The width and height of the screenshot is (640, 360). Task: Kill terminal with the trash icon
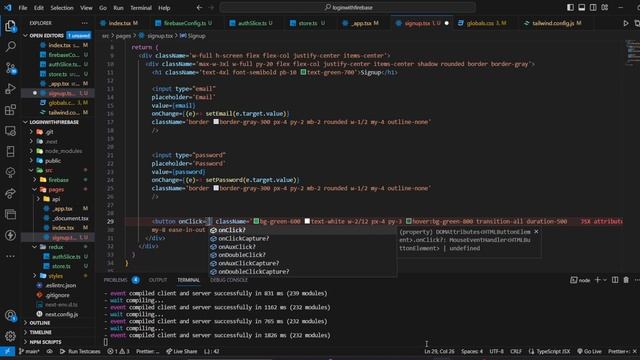[626, 280]
